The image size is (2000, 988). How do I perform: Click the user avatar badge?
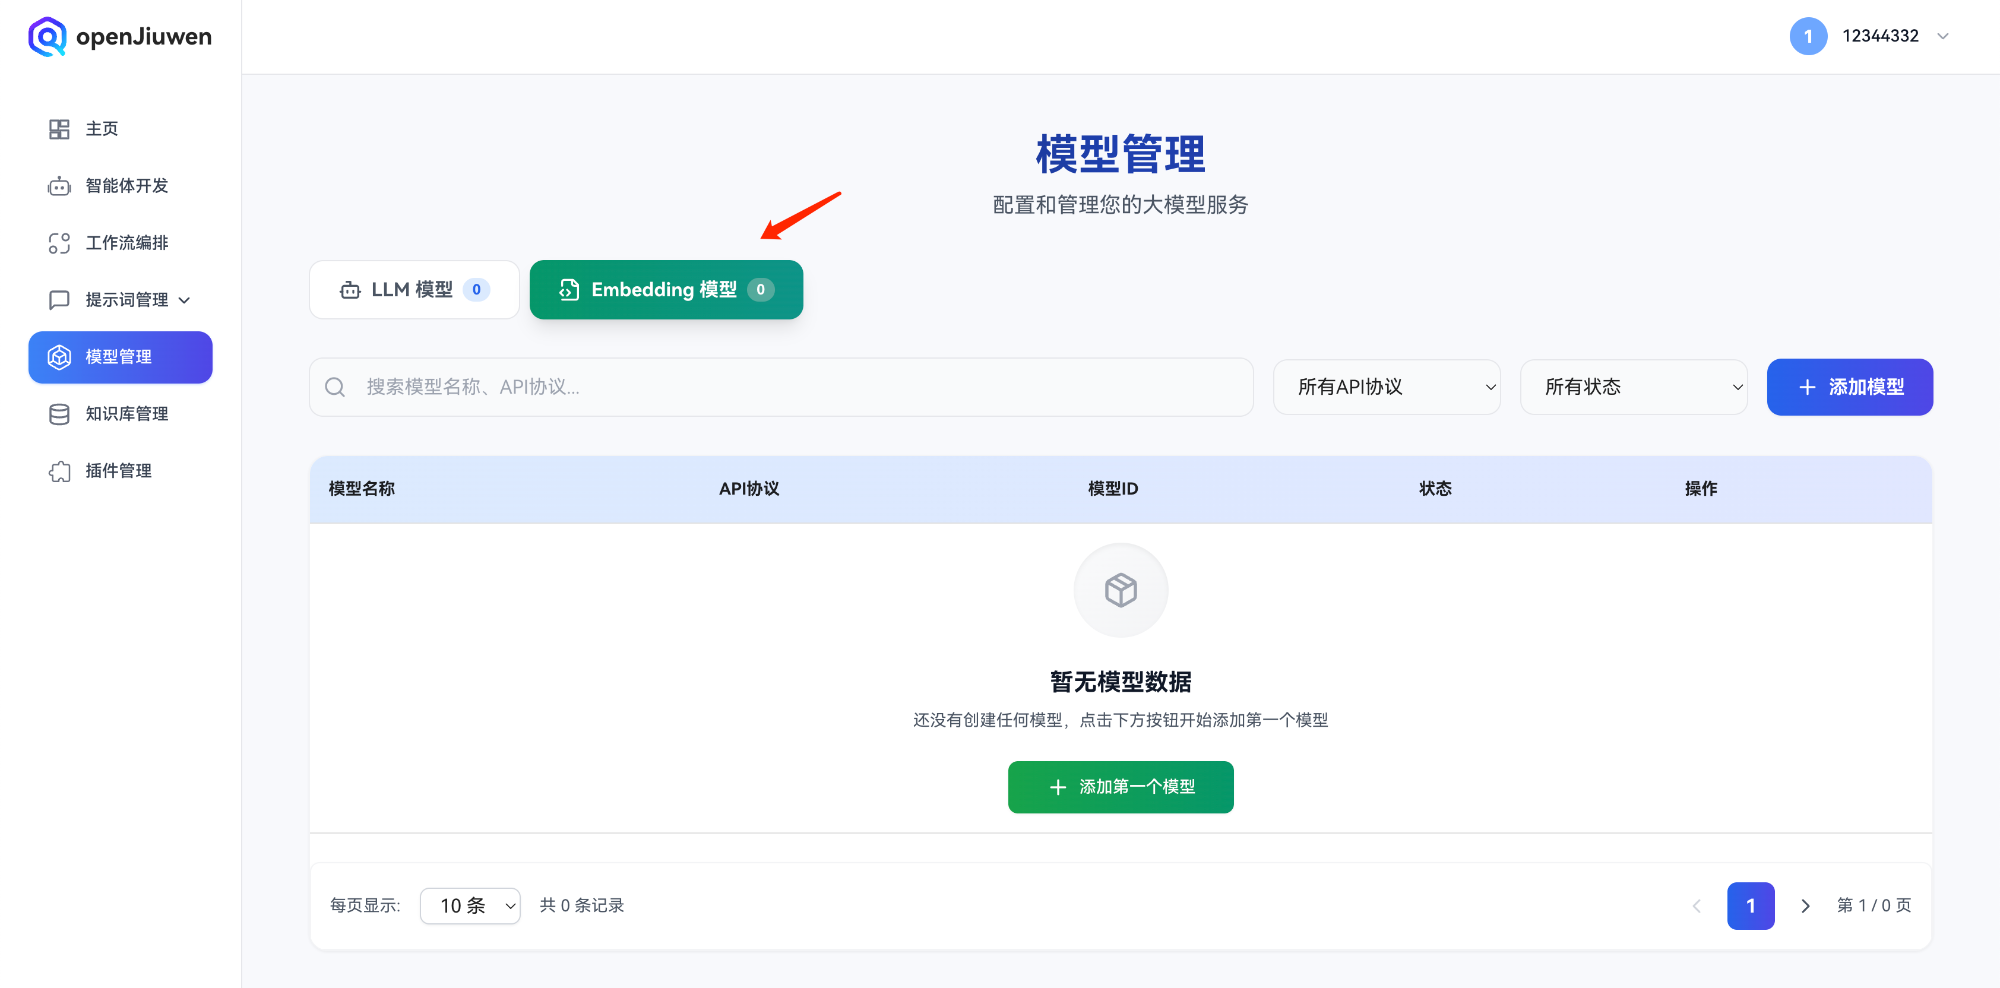coord(1808,37)
